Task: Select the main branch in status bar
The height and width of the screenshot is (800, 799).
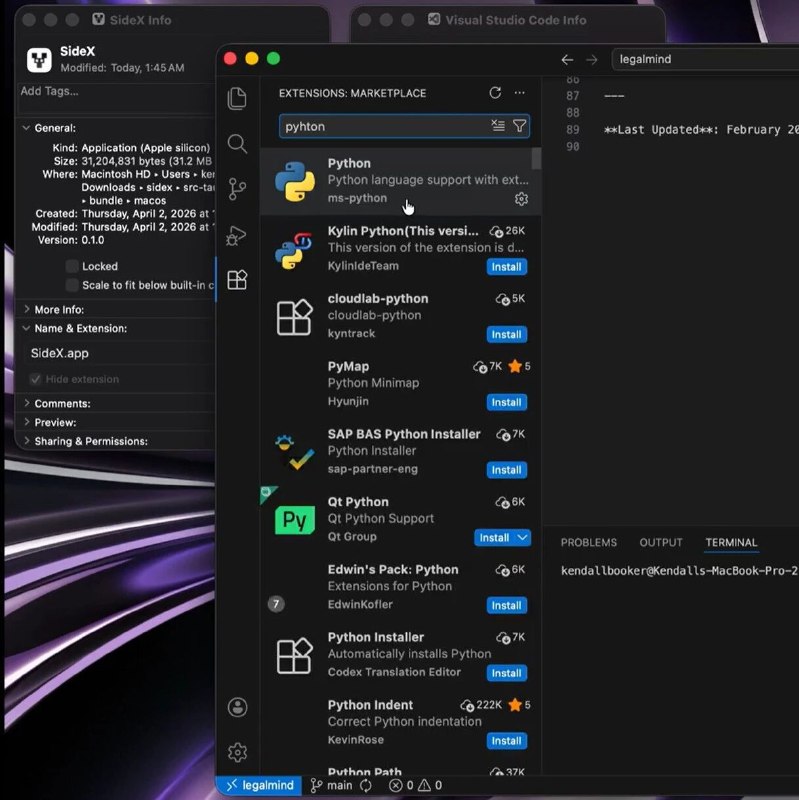Action: [331, 785]
